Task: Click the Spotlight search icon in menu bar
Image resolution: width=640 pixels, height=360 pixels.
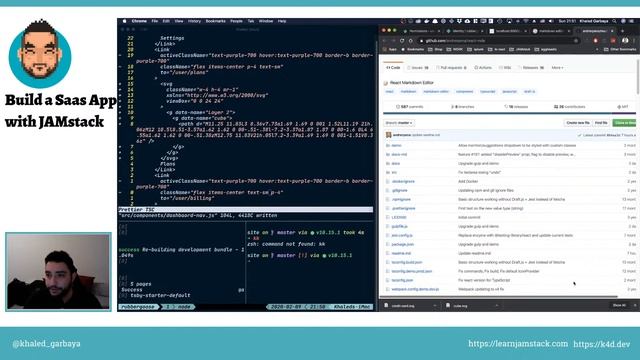Action: click(614, 21)
